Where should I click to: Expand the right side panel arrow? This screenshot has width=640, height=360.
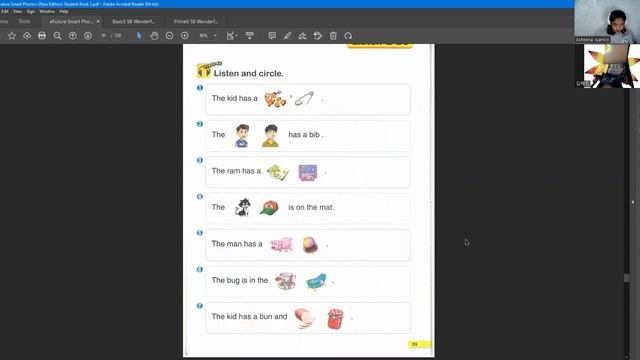tap(633, 202)
